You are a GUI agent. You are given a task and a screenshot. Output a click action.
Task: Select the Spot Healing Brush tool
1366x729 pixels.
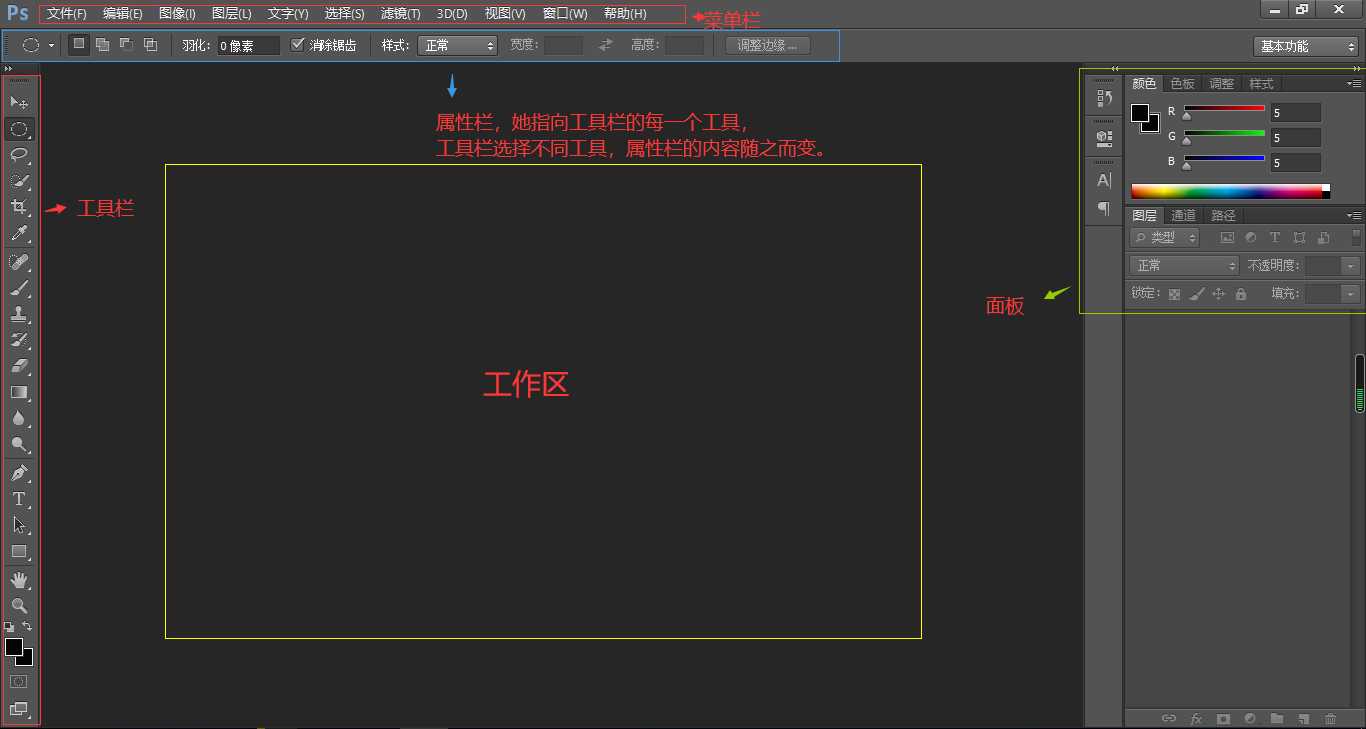[x=19, y=262]
